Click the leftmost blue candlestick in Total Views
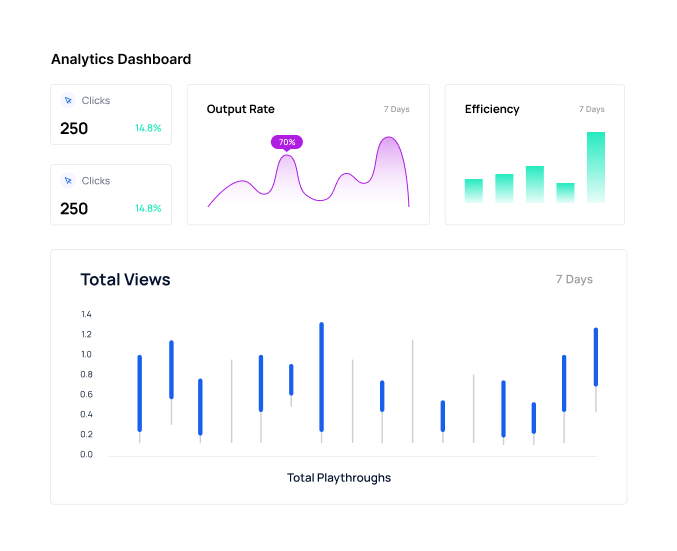The height and width of the screenshot is (551, 677). coord(139,393)
